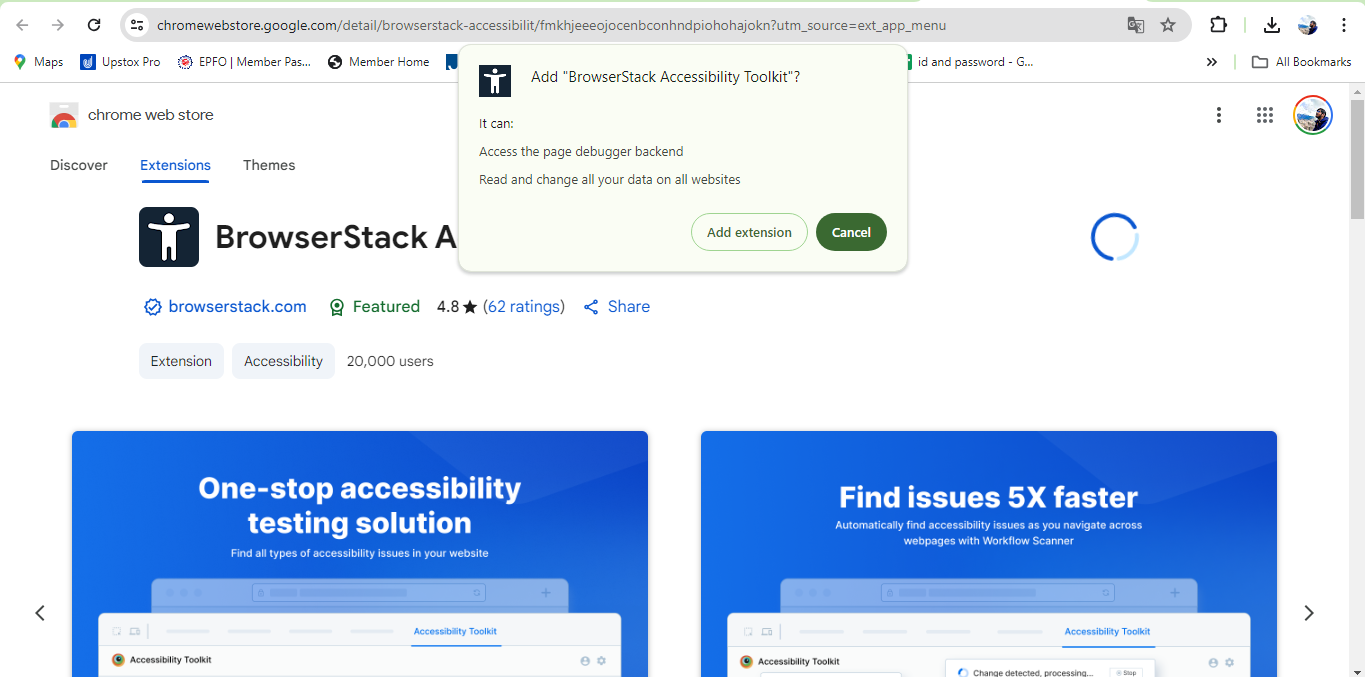Screen dimensions: 1365x677
Task: Share this extension
Action: pyautogui.click(x=617, y=307)
